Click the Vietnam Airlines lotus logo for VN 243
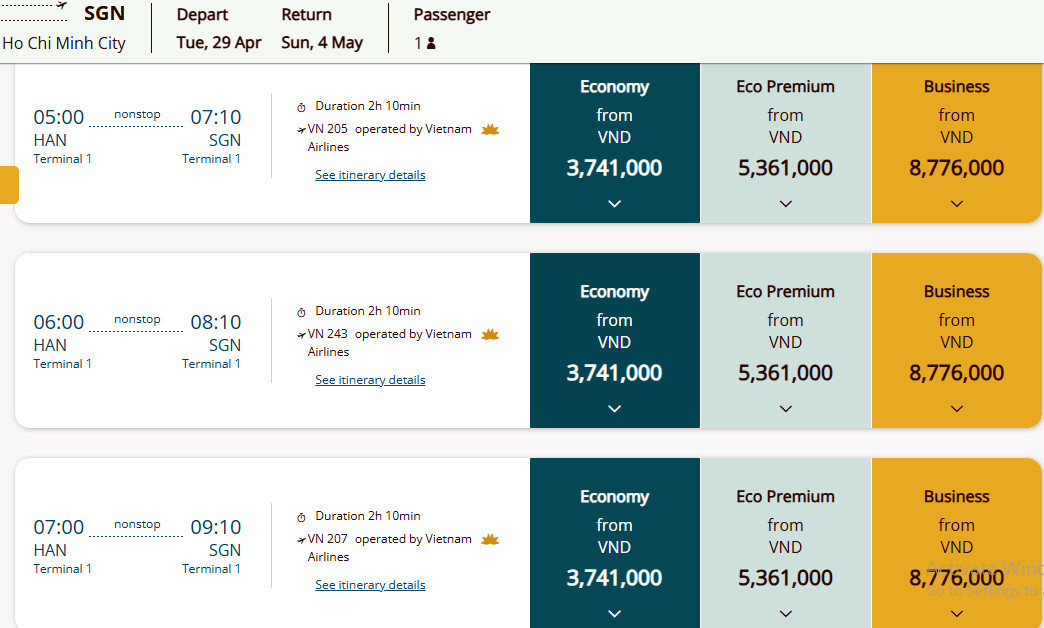 pos(490,334)
